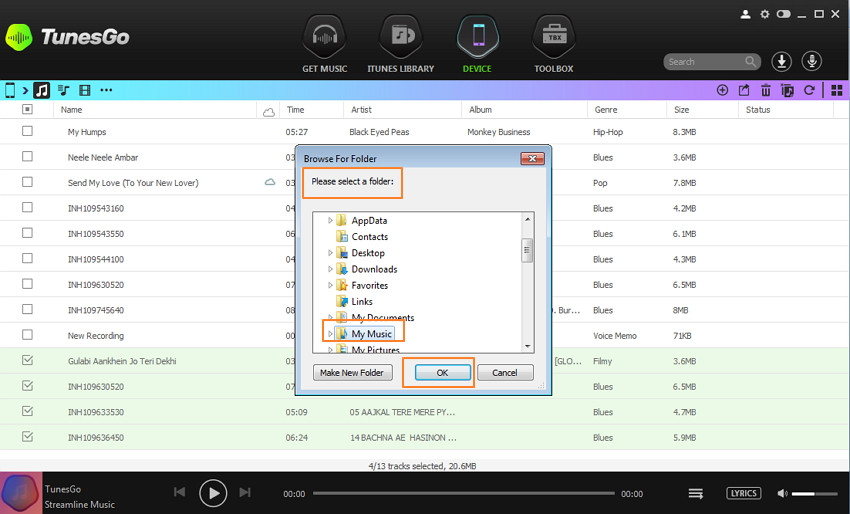Viewport: 850px width, 514px height.
Task: Open the user account icon
Action: pos(745,14)
